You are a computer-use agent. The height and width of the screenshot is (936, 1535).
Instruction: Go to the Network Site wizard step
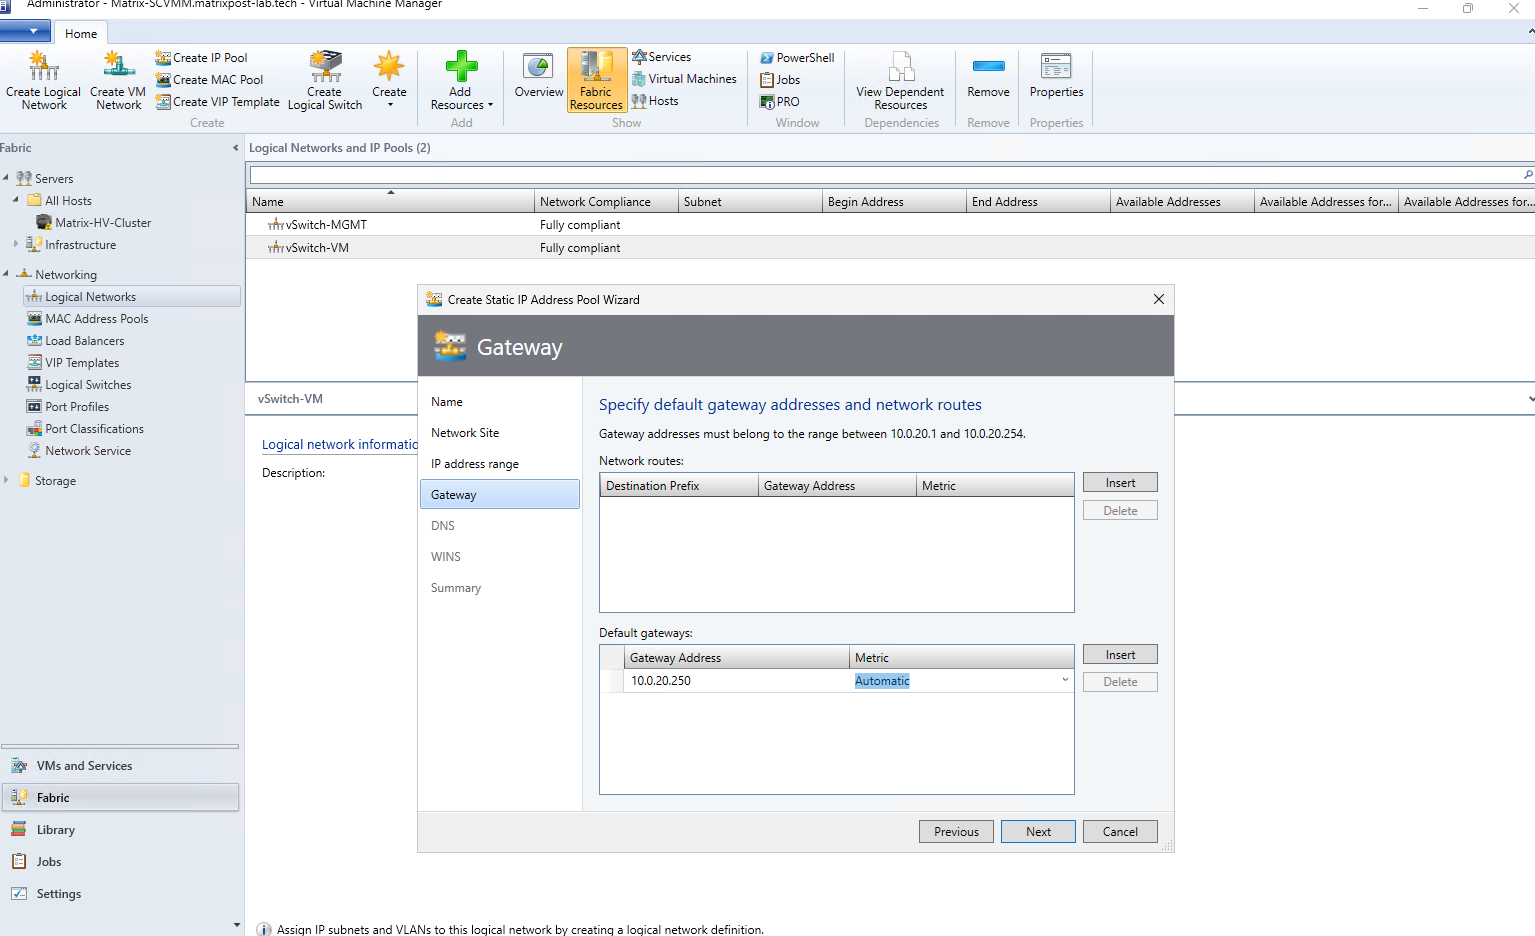pos(465,433)
